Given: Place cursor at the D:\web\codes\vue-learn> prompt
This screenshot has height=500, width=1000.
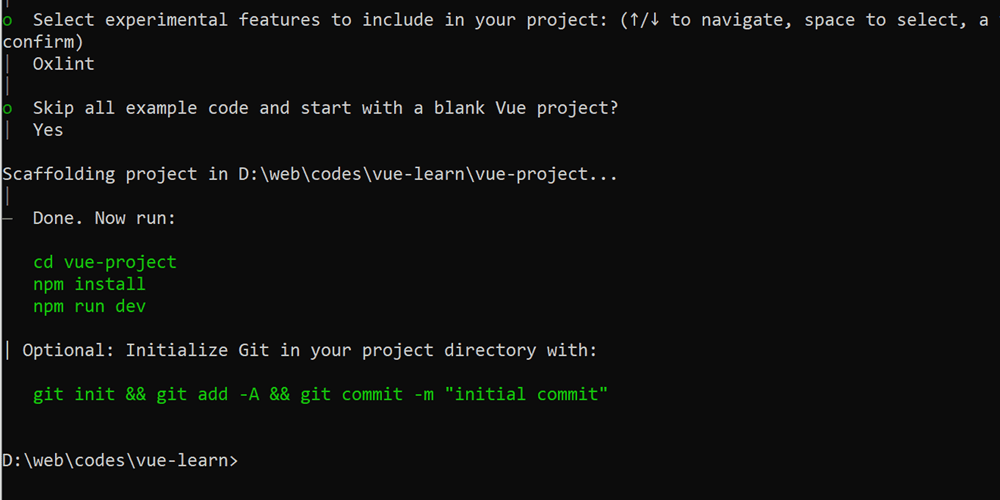Looking at the screenshot, I should pos(245,460).
